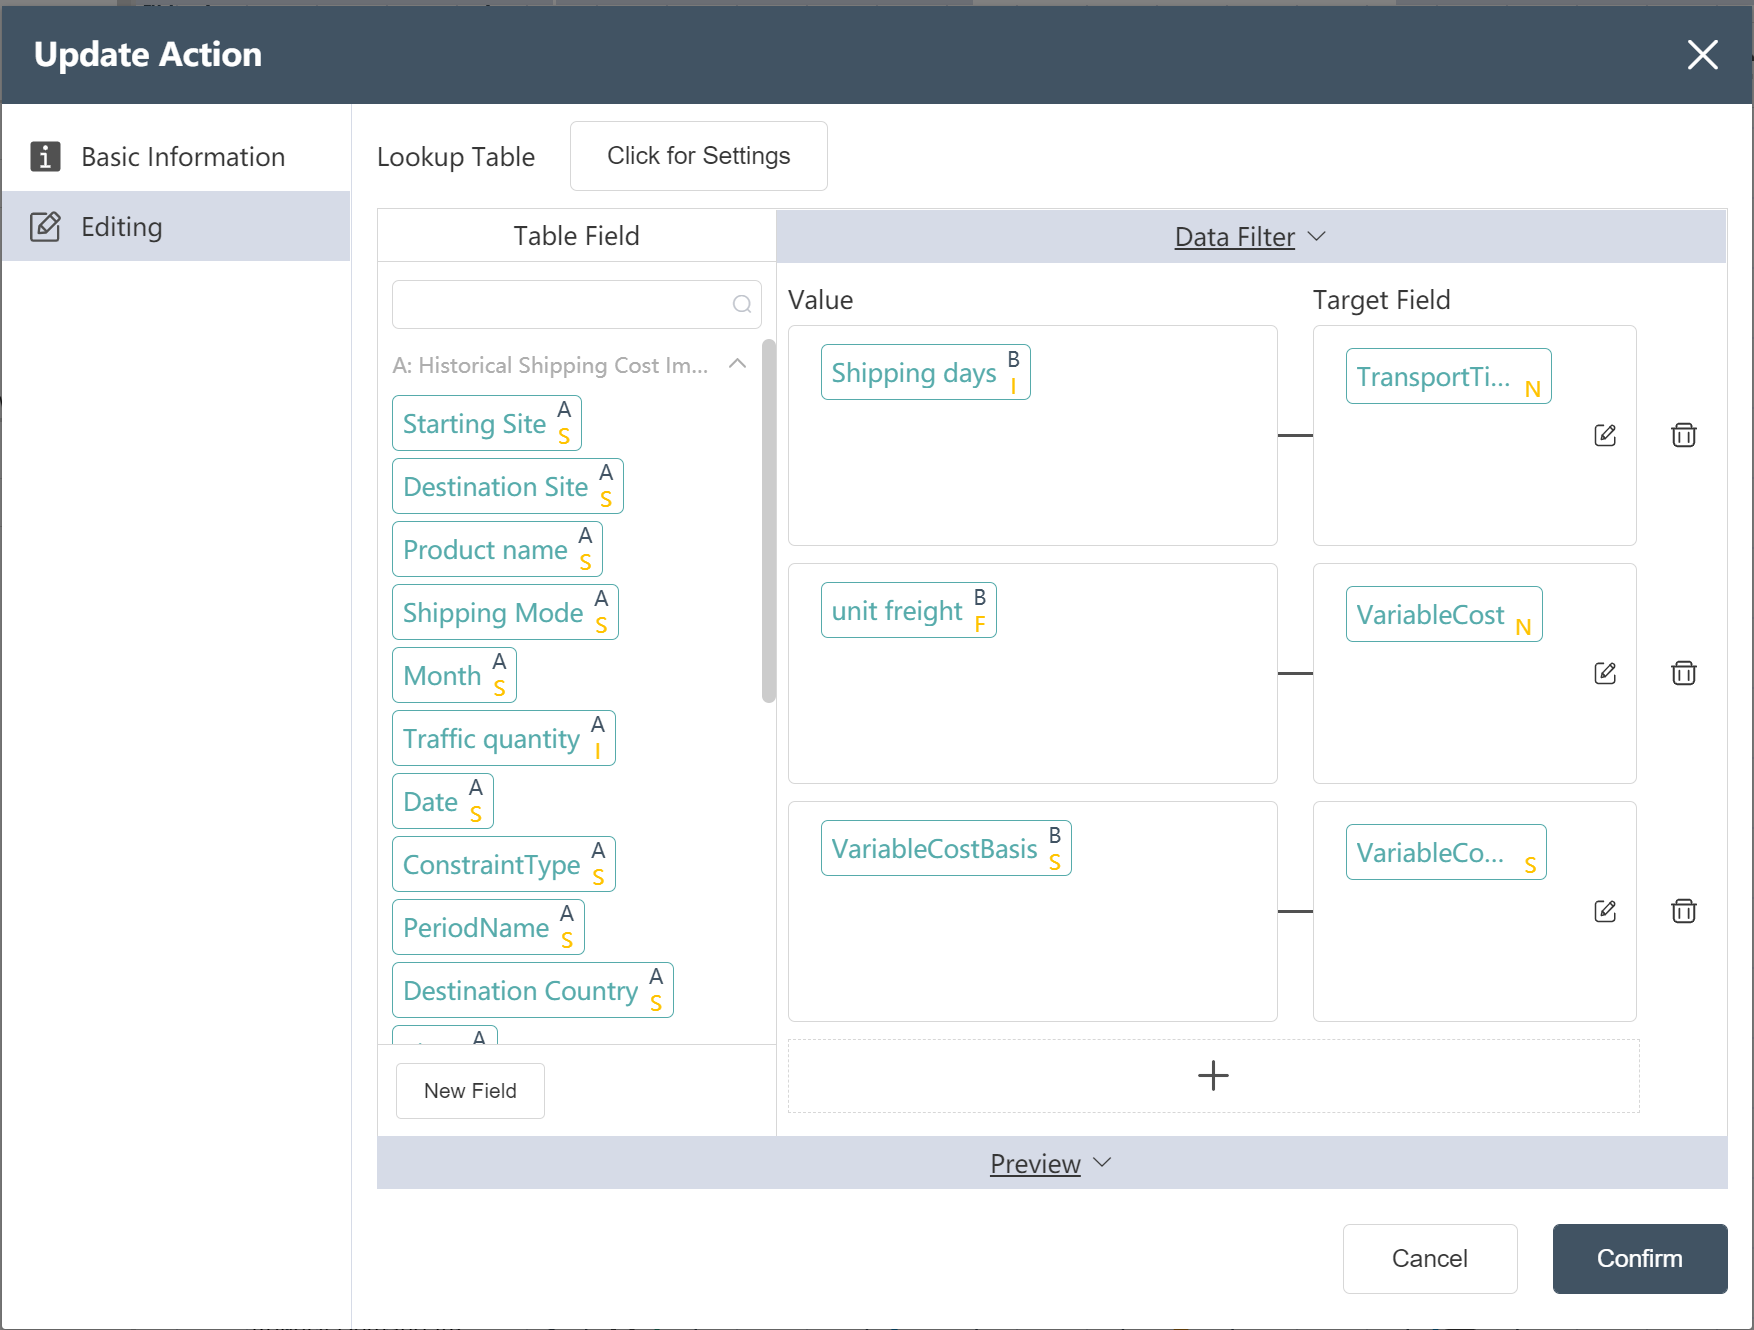Image resolution: width=1754 pixels, height=1330 pixels.
Task: Click the Shipping days value tag
Action: 926,372
